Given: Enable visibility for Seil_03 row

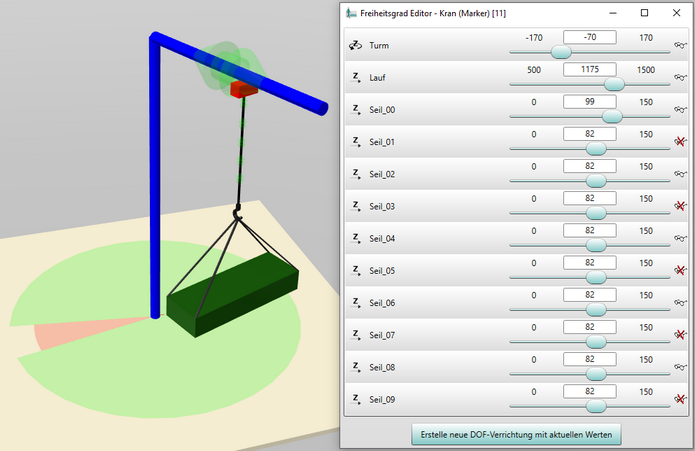Looking at the screenshot, I should tap(680, 206).
